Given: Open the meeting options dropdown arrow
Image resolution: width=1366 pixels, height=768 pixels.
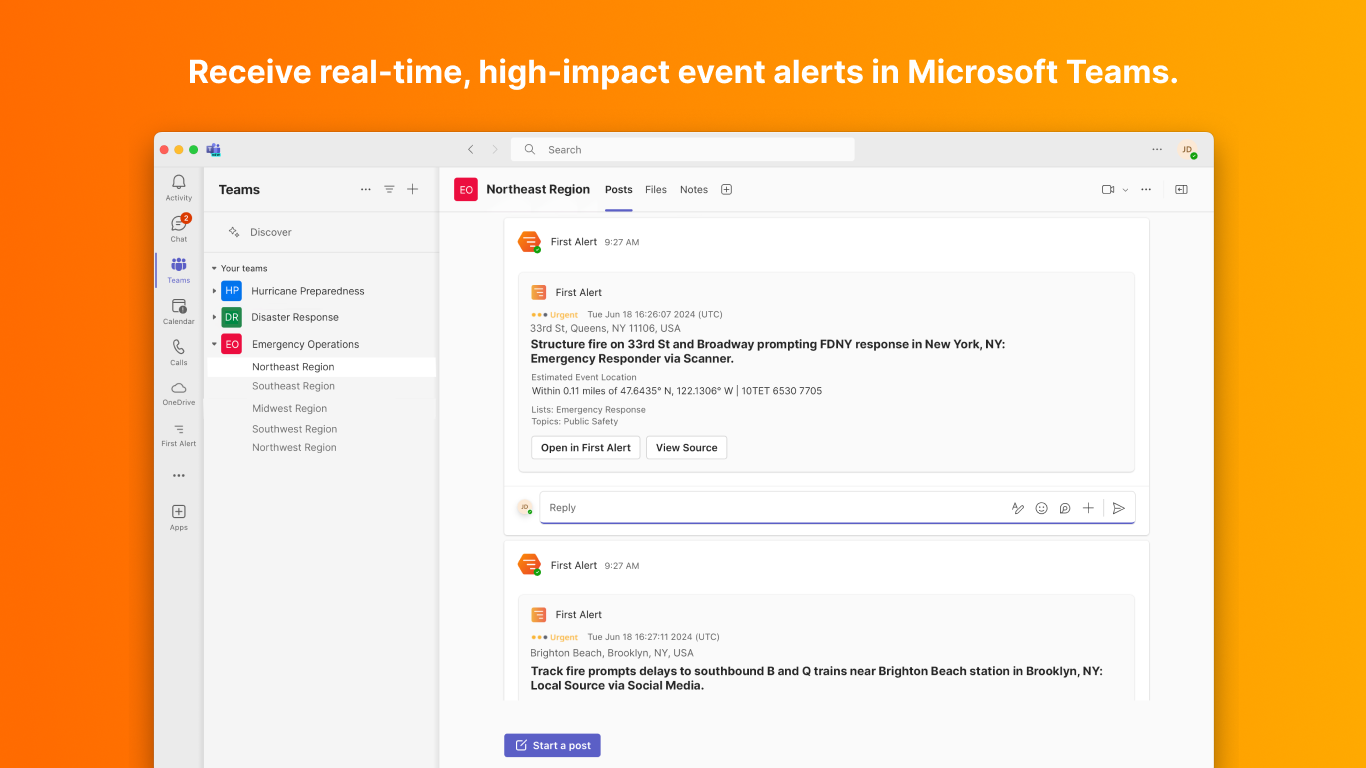Looking at the screenshot, I should coord(1125,190).
